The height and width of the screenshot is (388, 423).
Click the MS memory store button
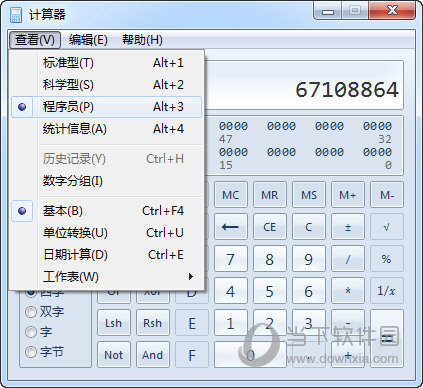click(309, 195)
